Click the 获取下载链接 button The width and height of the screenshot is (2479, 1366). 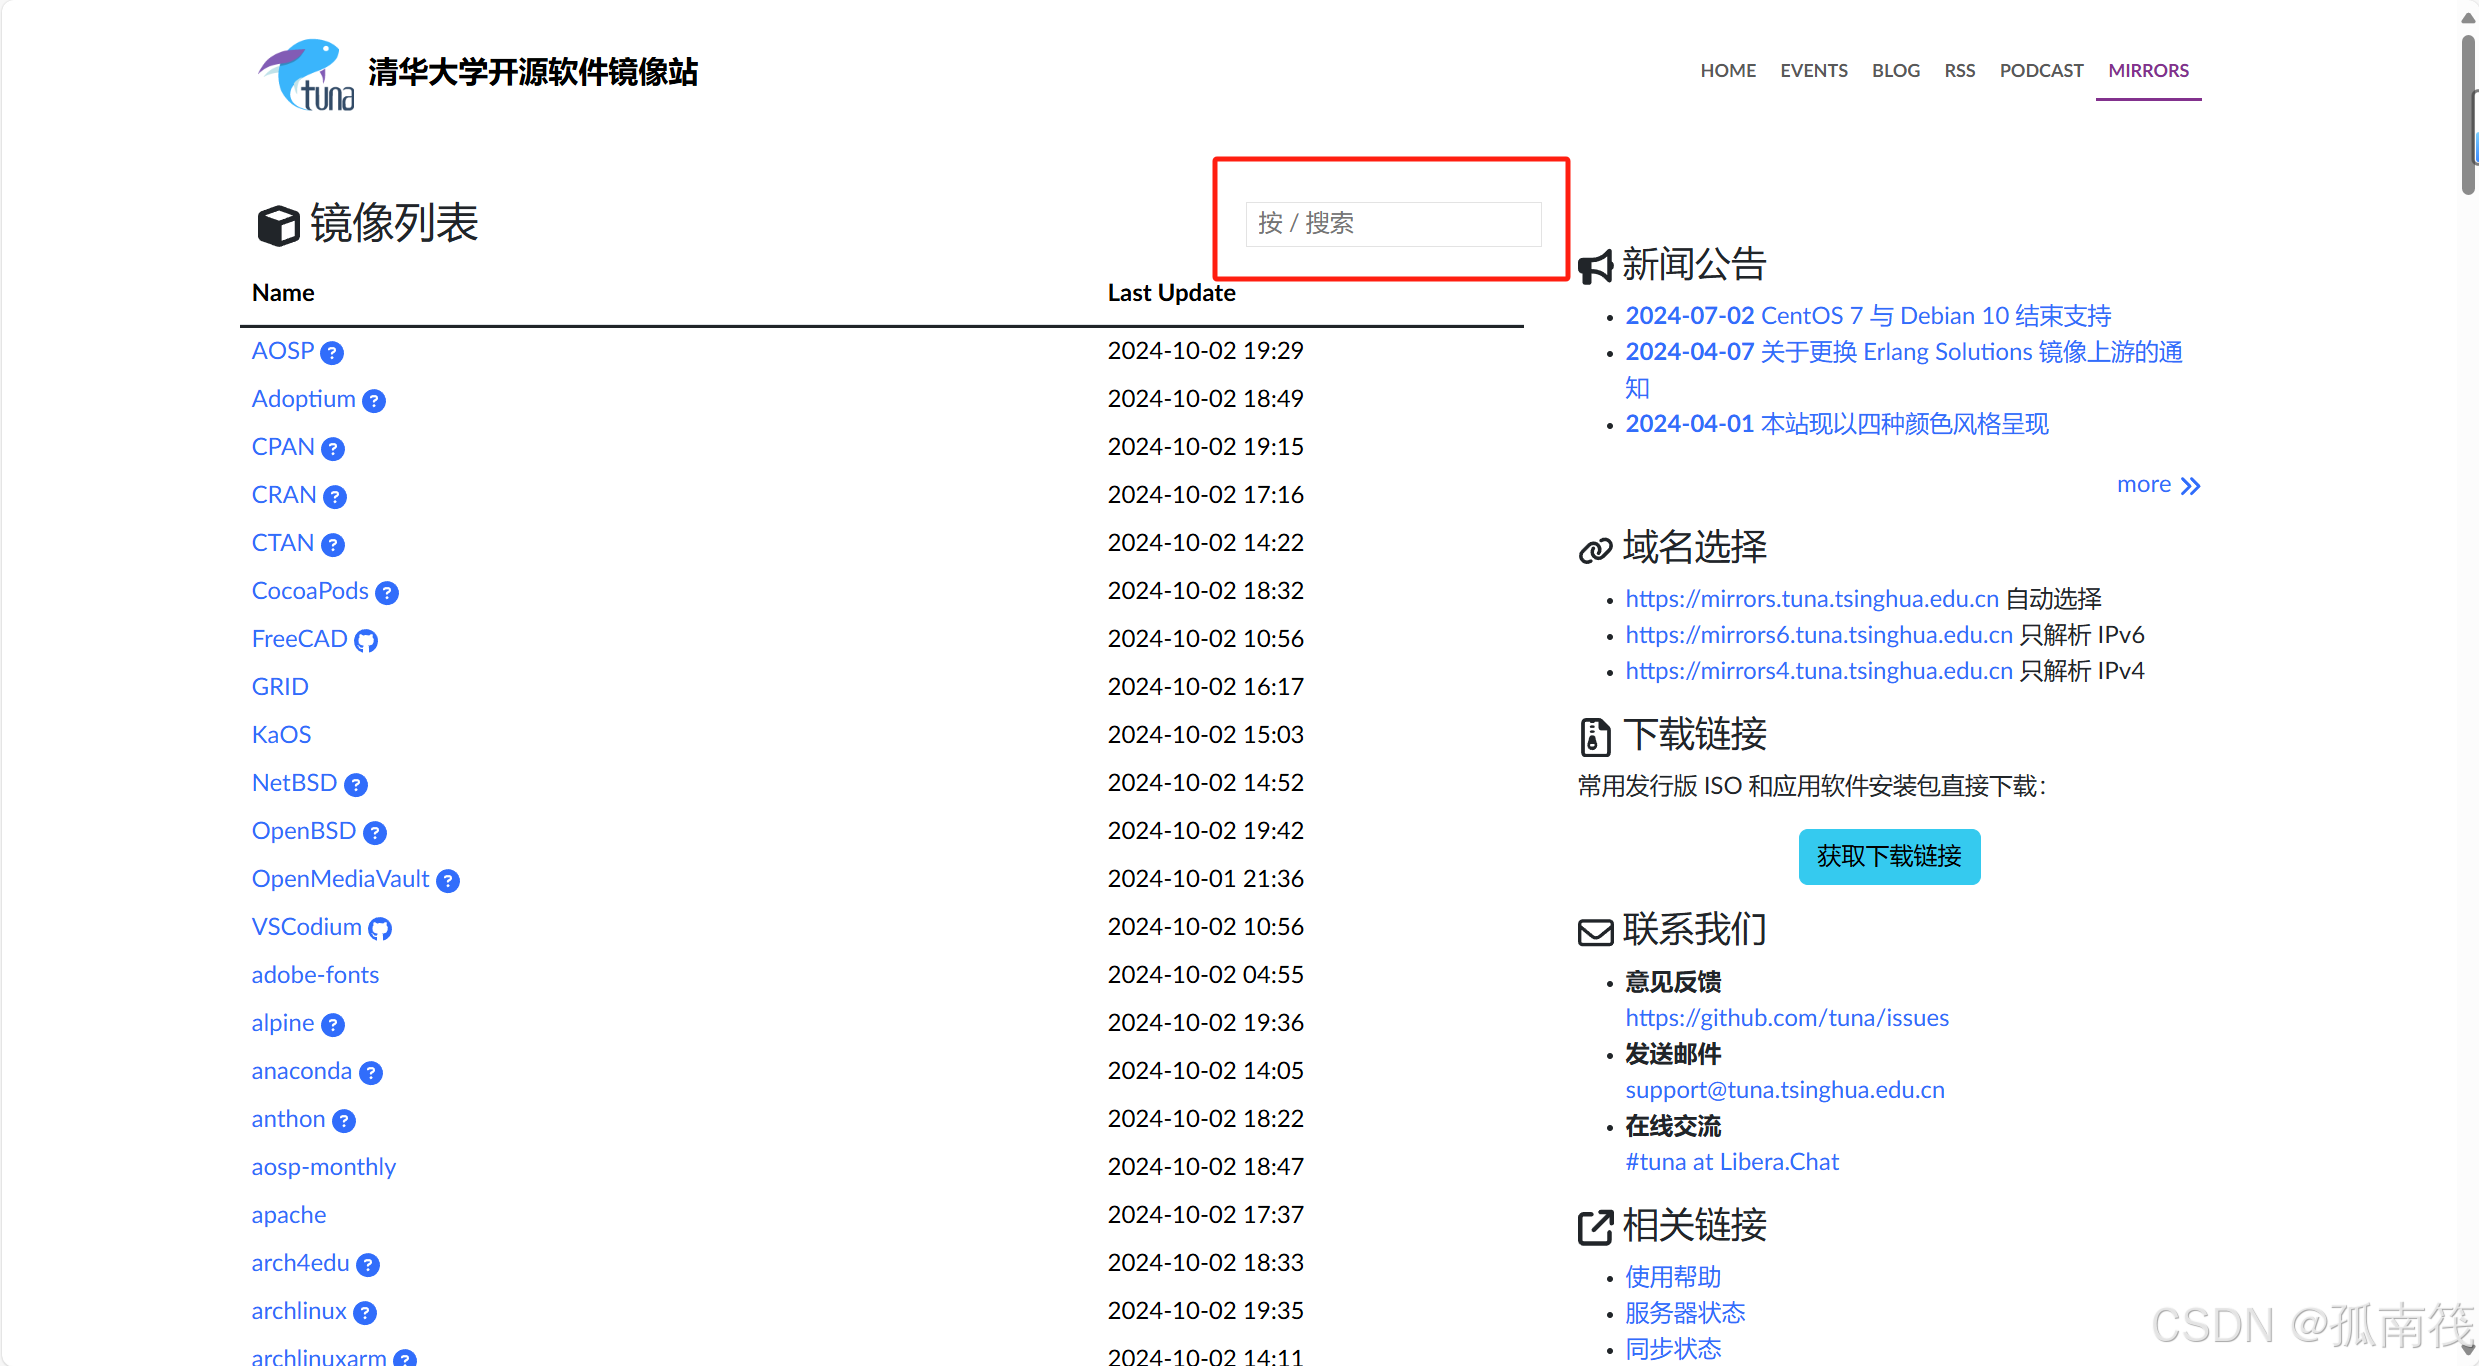coord(1889,856)
